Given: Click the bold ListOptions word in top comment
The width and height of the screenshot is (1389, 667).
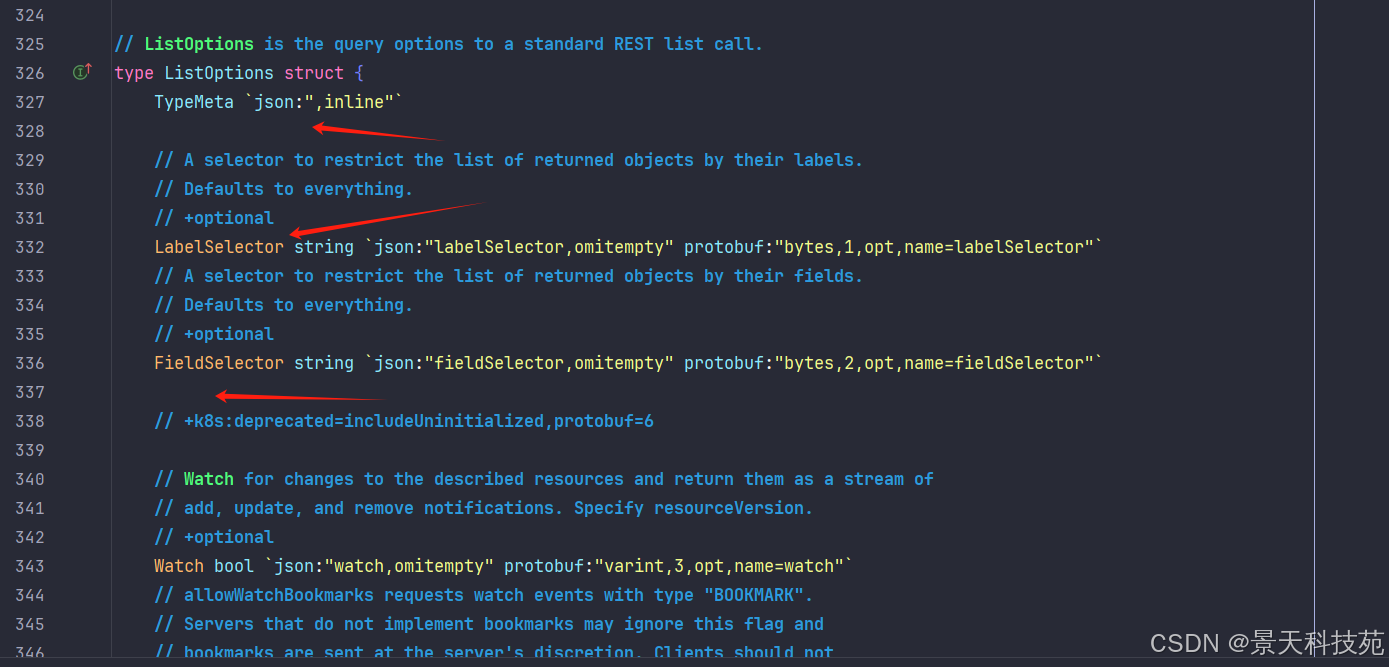Looking at the screenshot, I should click(x=198, y=44).
